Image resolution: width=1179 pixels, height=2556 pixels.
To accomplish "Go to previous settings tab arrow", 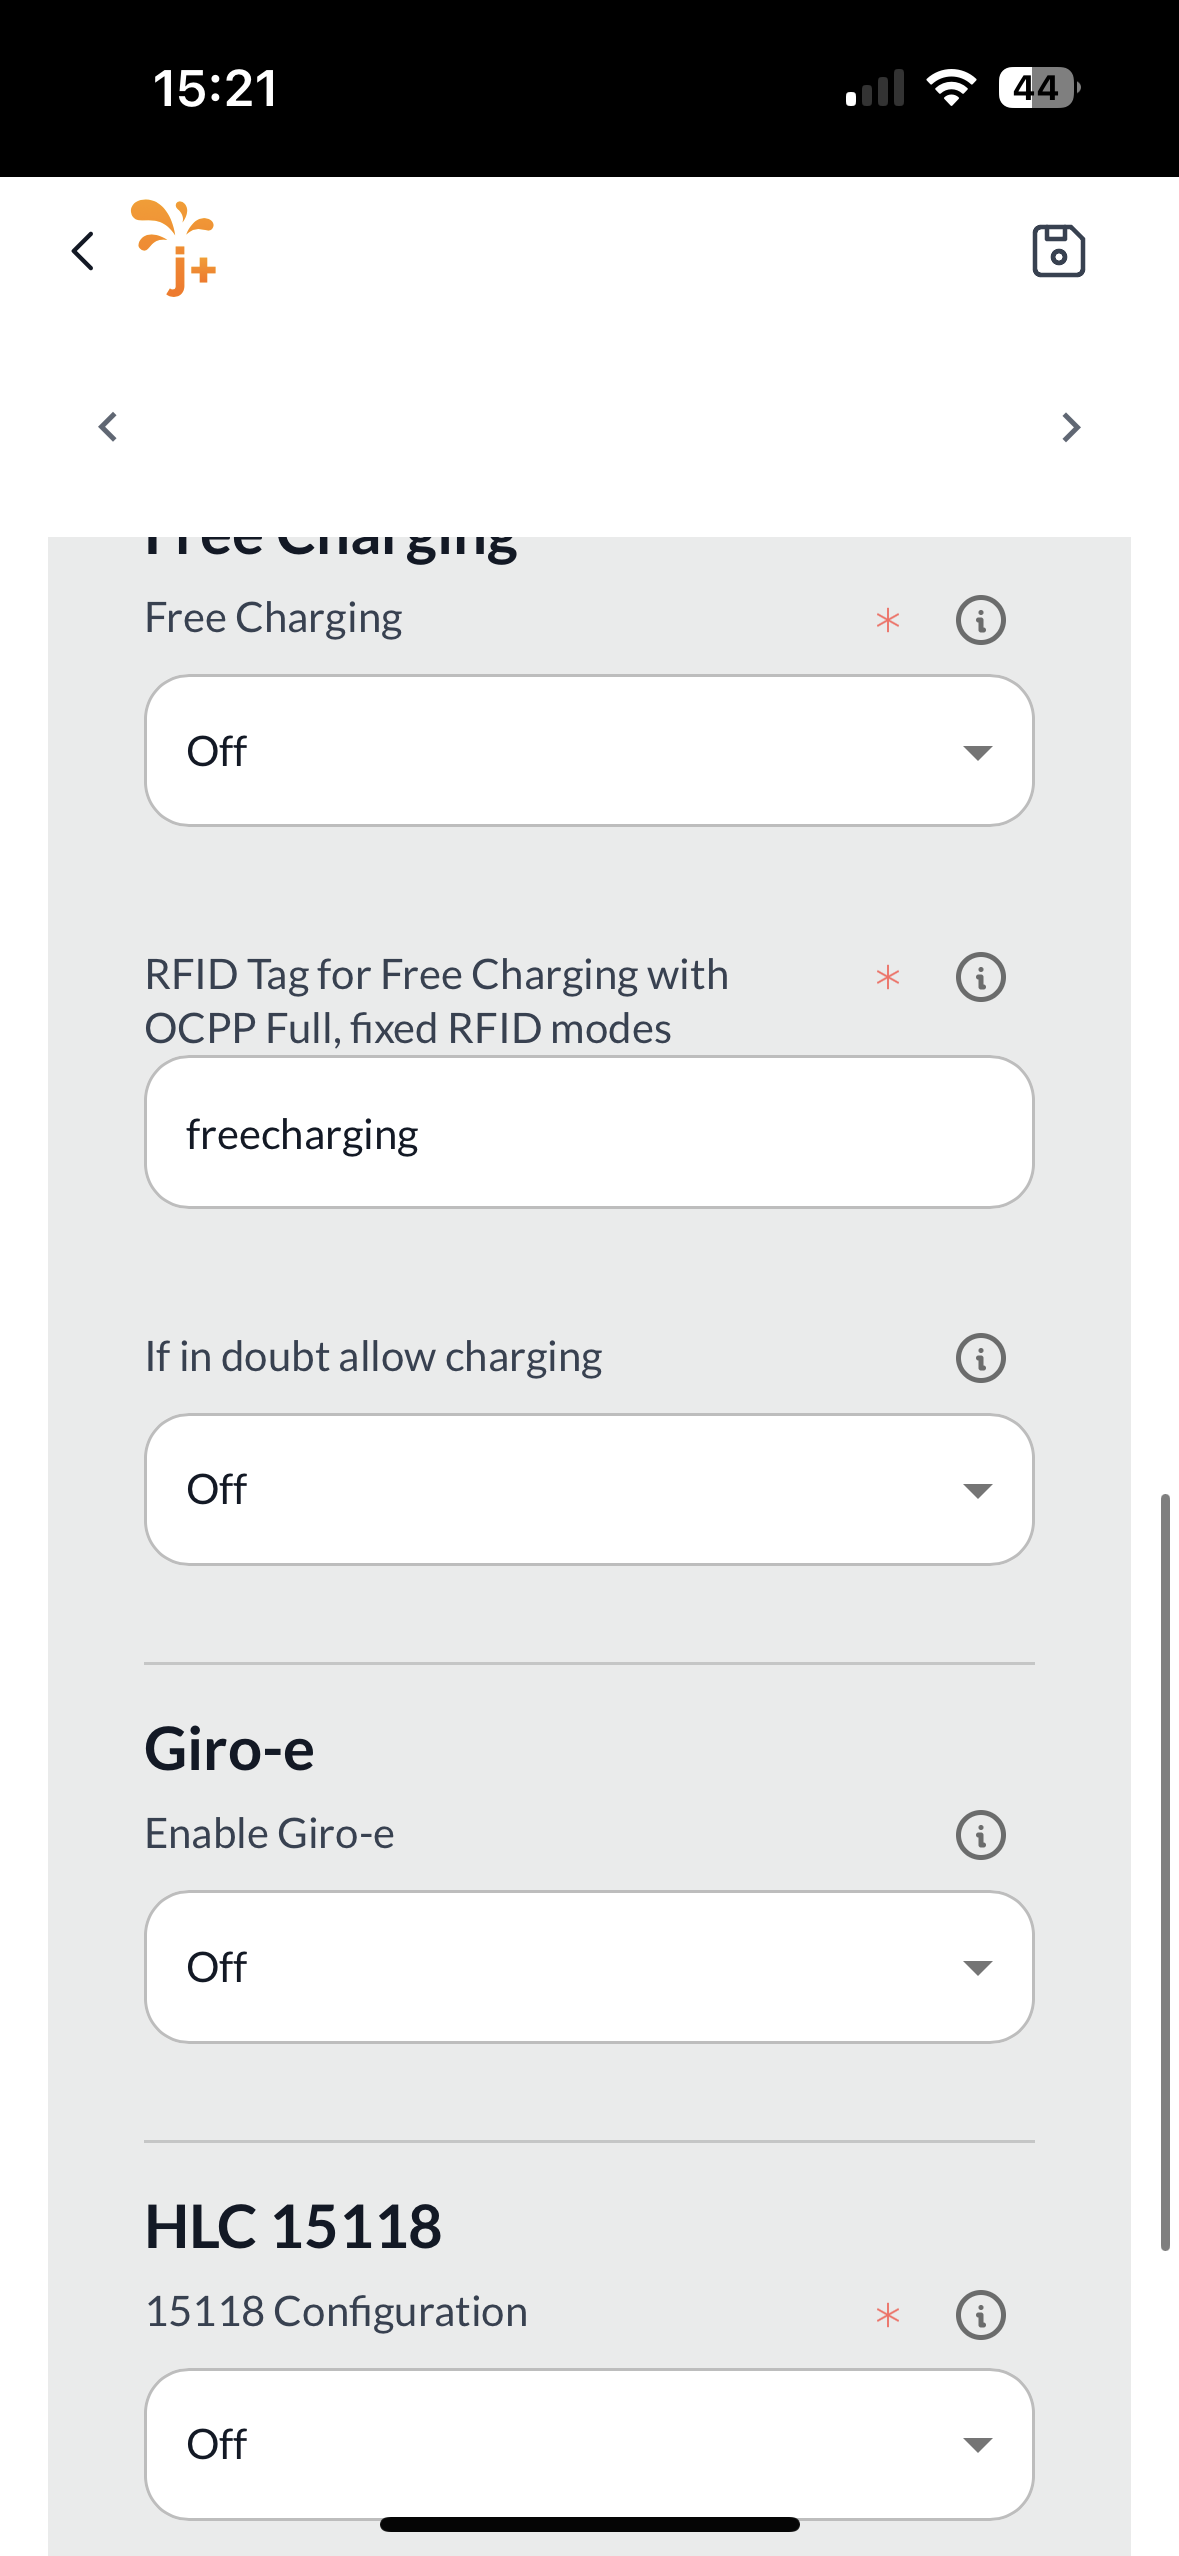I will 108,427.
